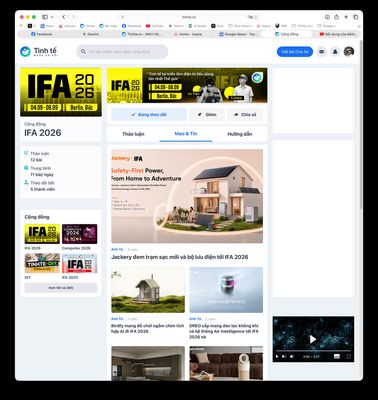Switch to the Tinhte.vn browser tab
Viewport: 378px width, 400px height.
142,34
